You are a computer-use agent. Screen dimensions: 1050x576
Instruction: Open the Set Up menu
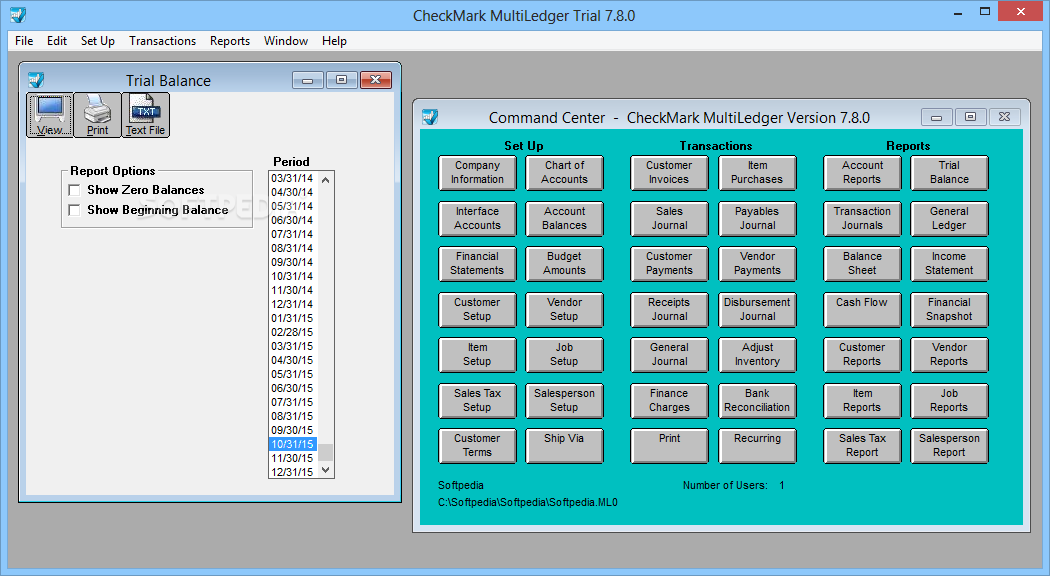pyautogui.click(x=98, y=41)
